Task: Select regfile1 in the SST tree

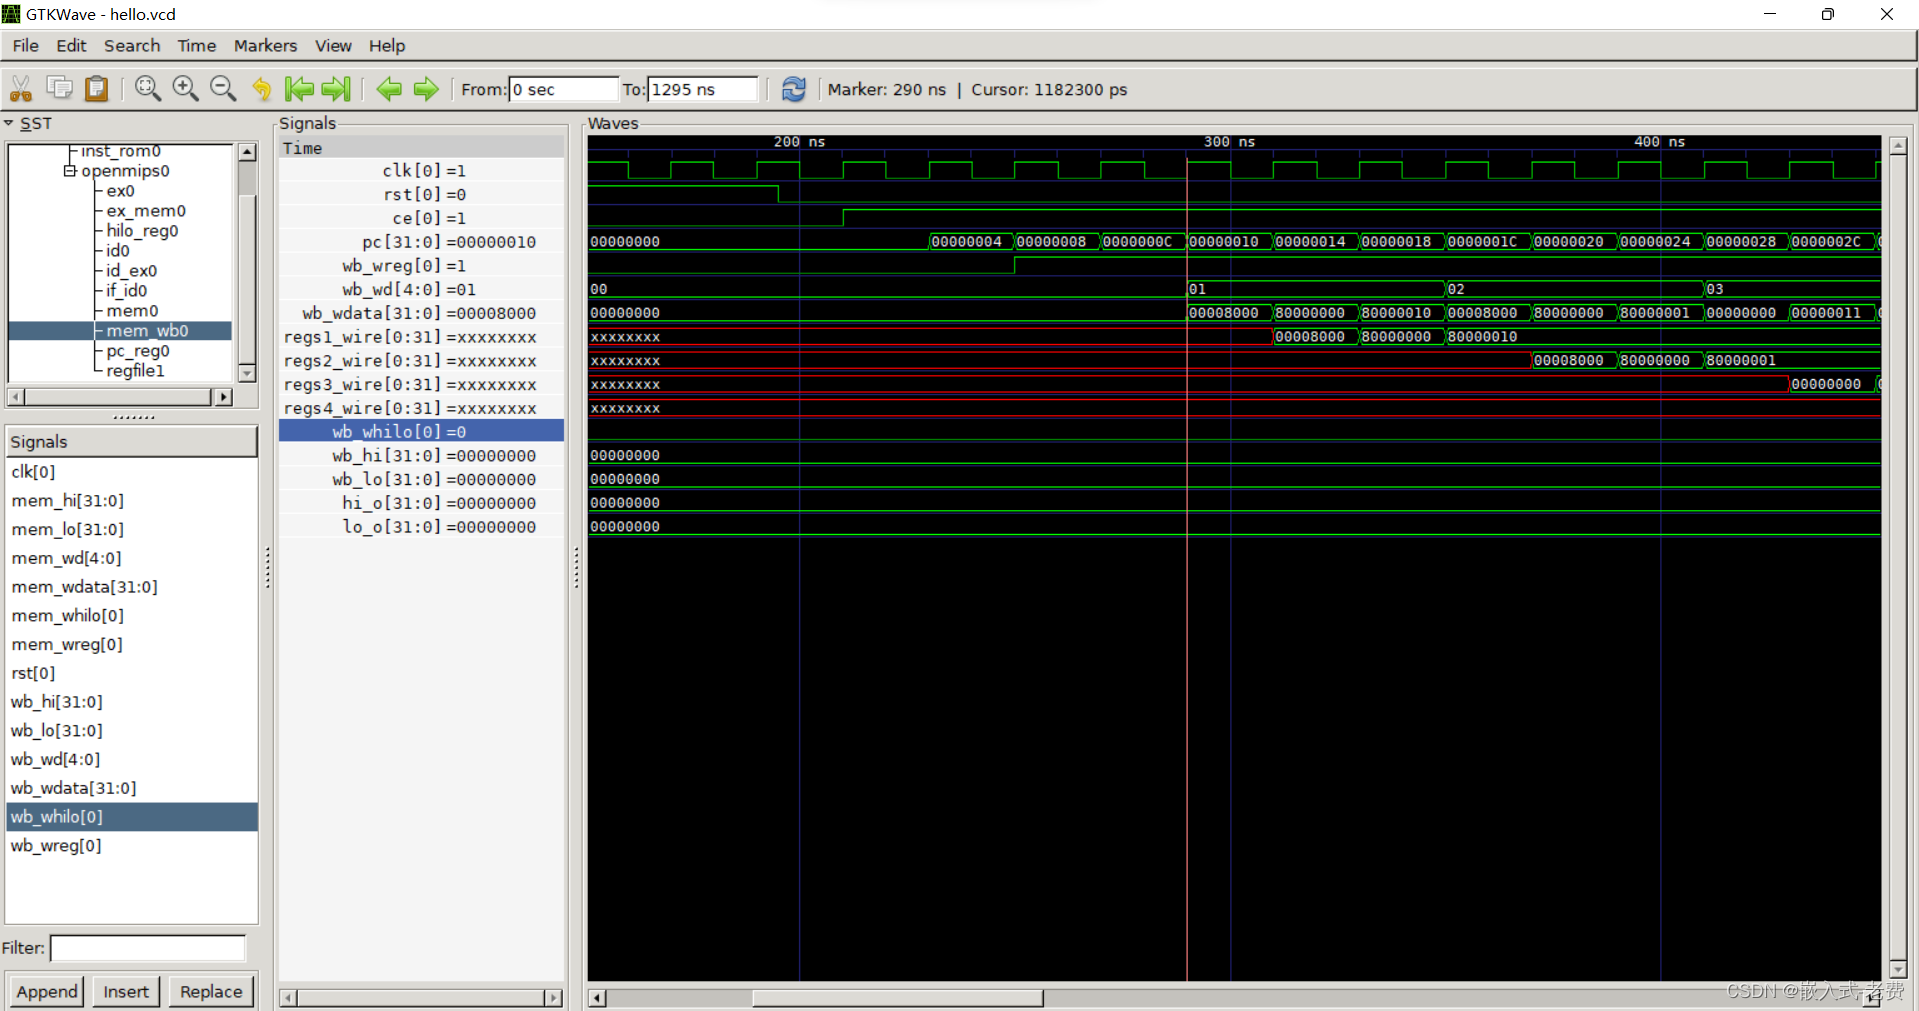Action: click(x=135, y=371)
